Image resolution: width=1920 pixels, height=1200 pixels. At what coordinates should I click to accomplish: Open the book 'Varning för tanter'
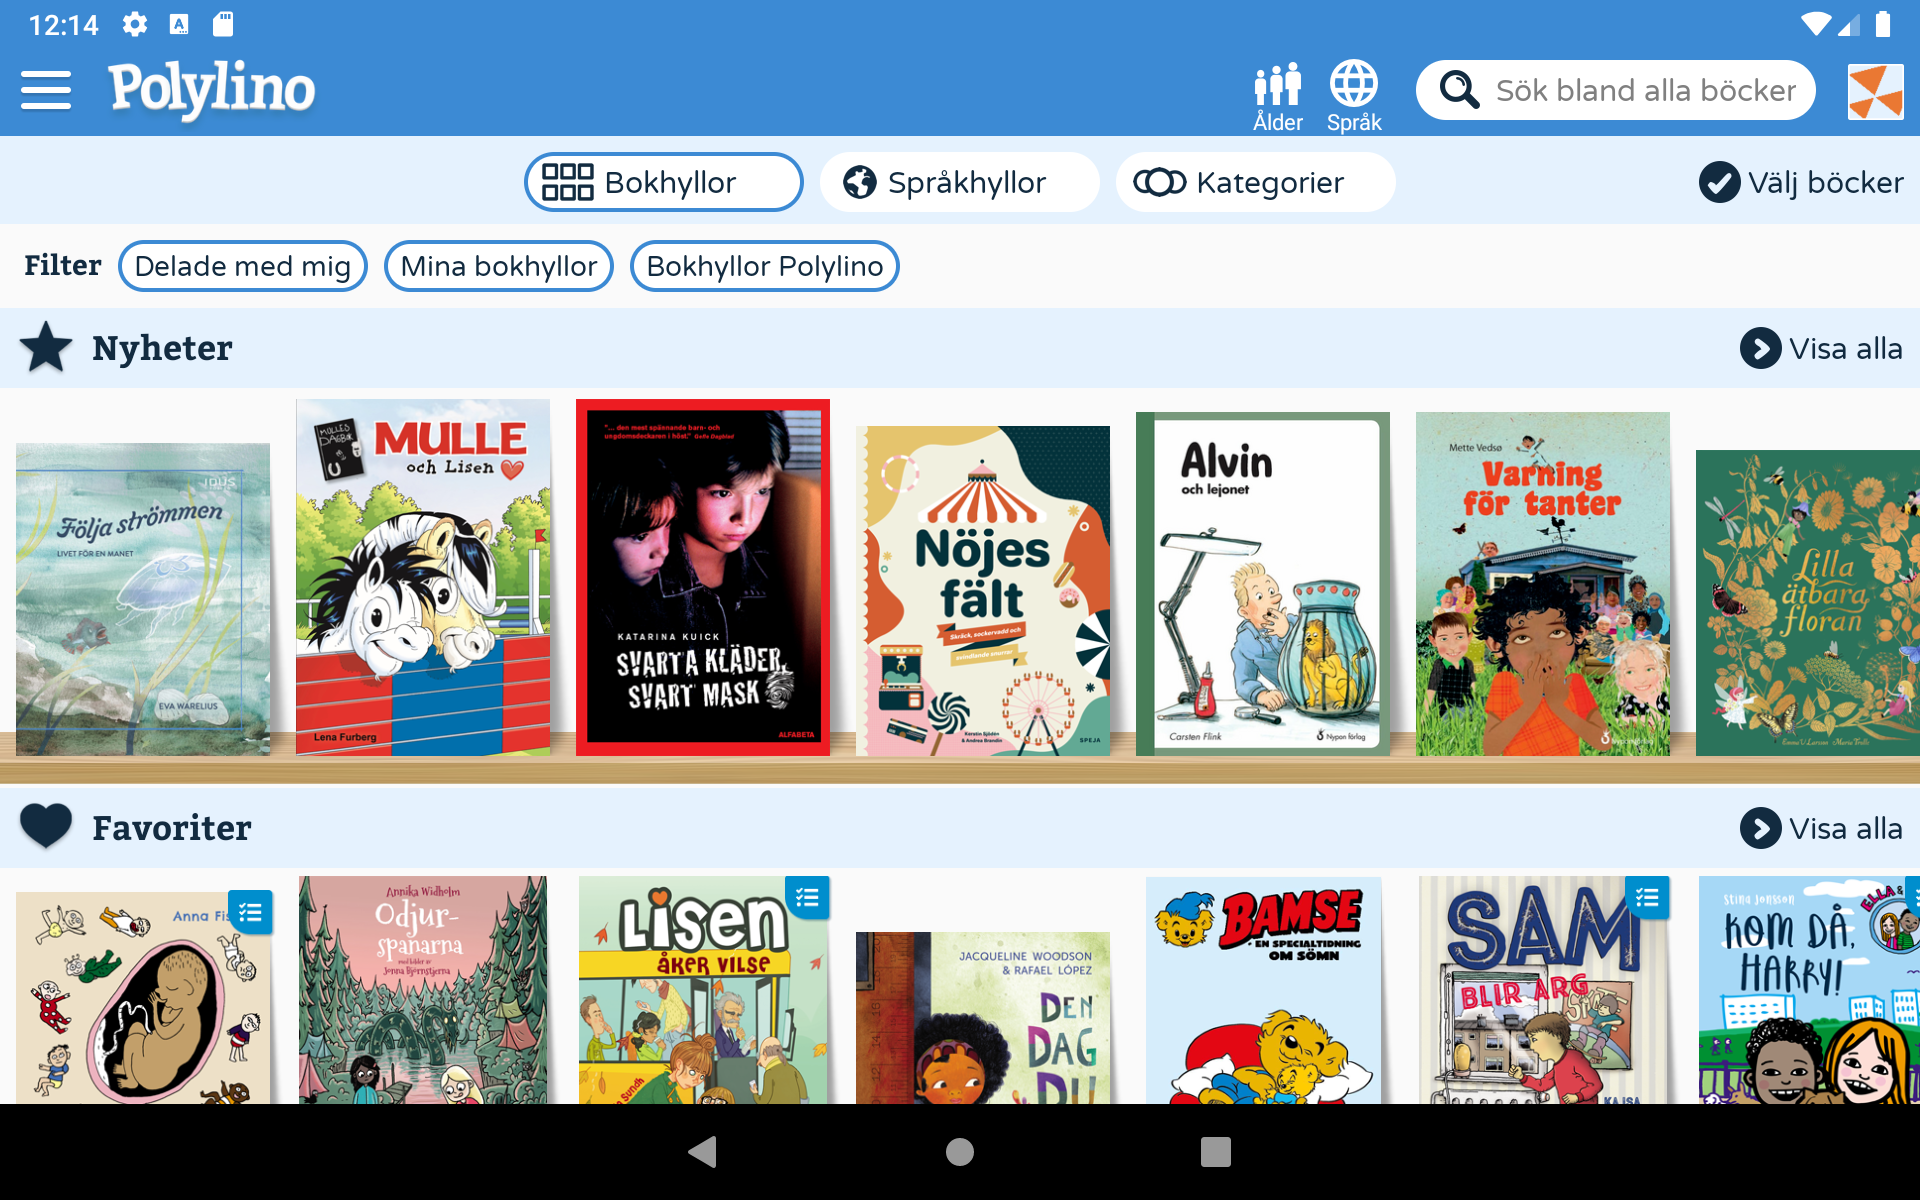click(1543, 583)
